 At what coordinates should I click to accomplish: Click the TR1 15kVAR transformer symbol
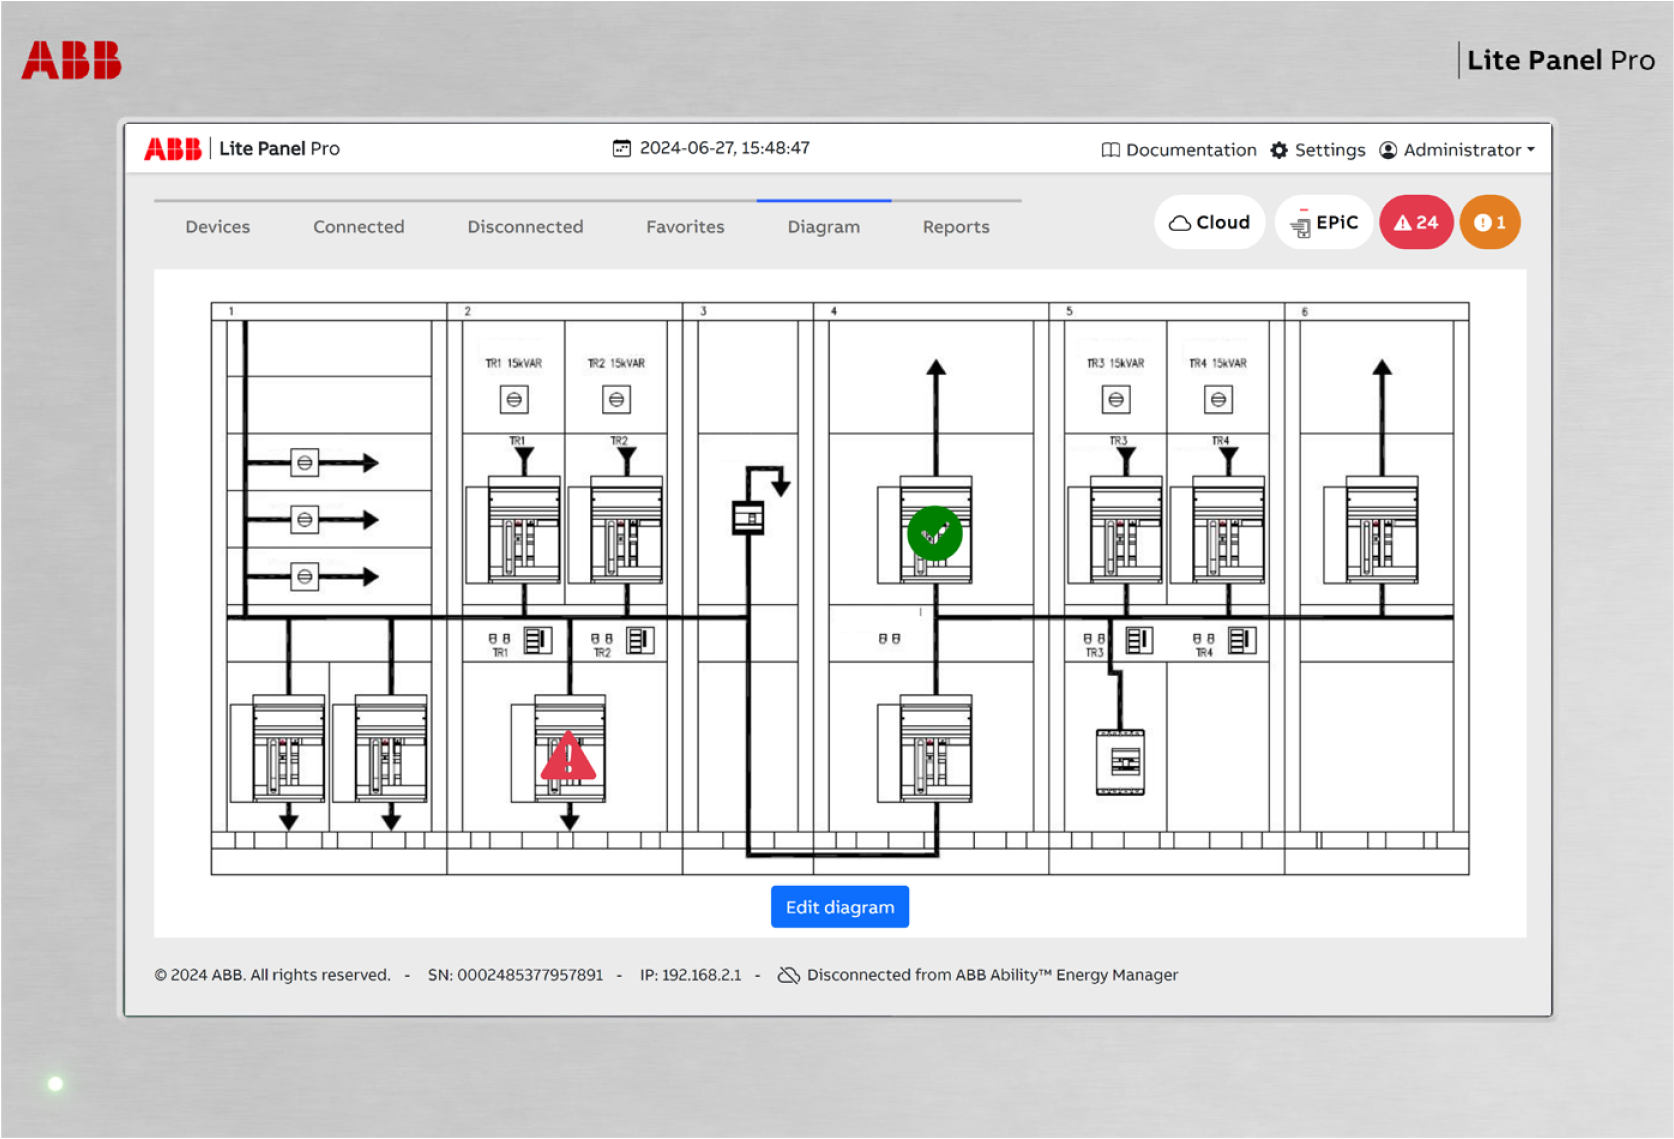point(514,400)
